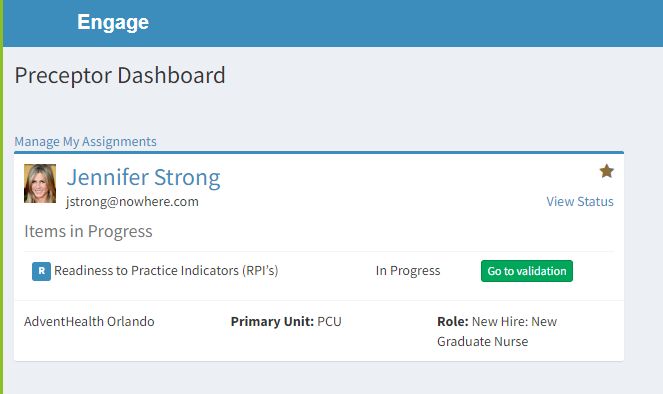Screen dimensions: 663x394
Task: Click the In Progress status text
Action: click(x=408, y=271)
